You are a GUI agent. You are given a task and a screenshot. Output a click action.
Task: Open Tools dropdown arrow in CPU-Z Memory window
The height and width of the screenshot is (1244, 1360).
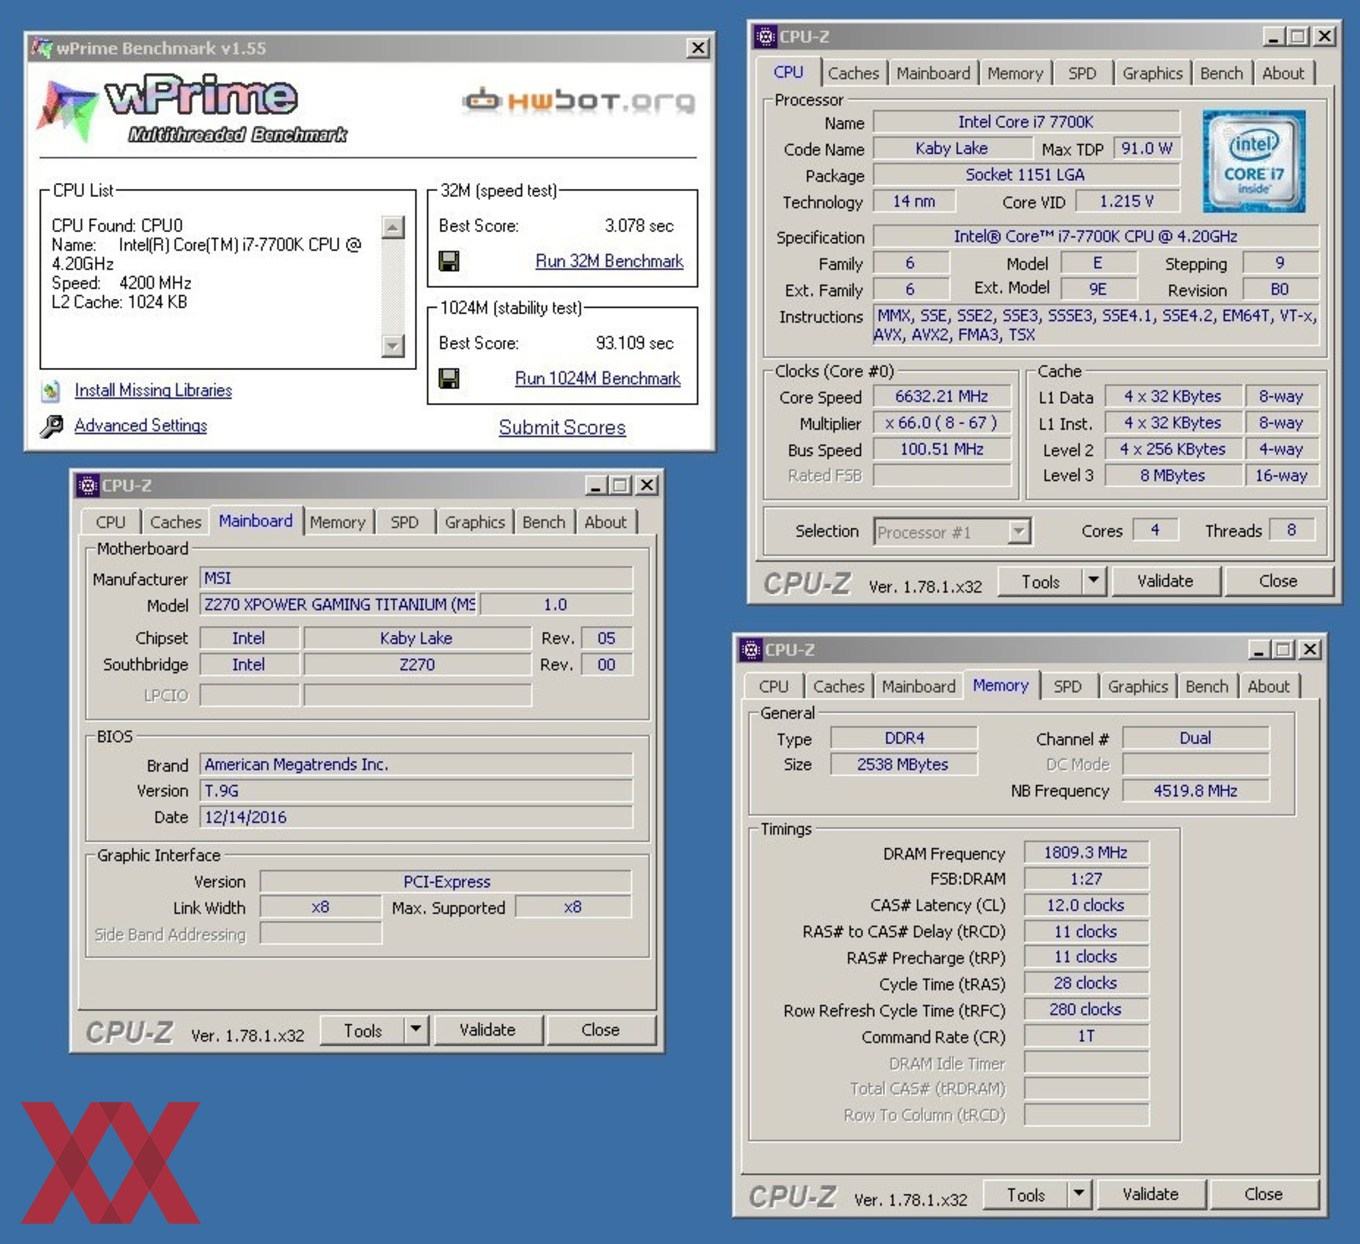click(1078, 1194)
